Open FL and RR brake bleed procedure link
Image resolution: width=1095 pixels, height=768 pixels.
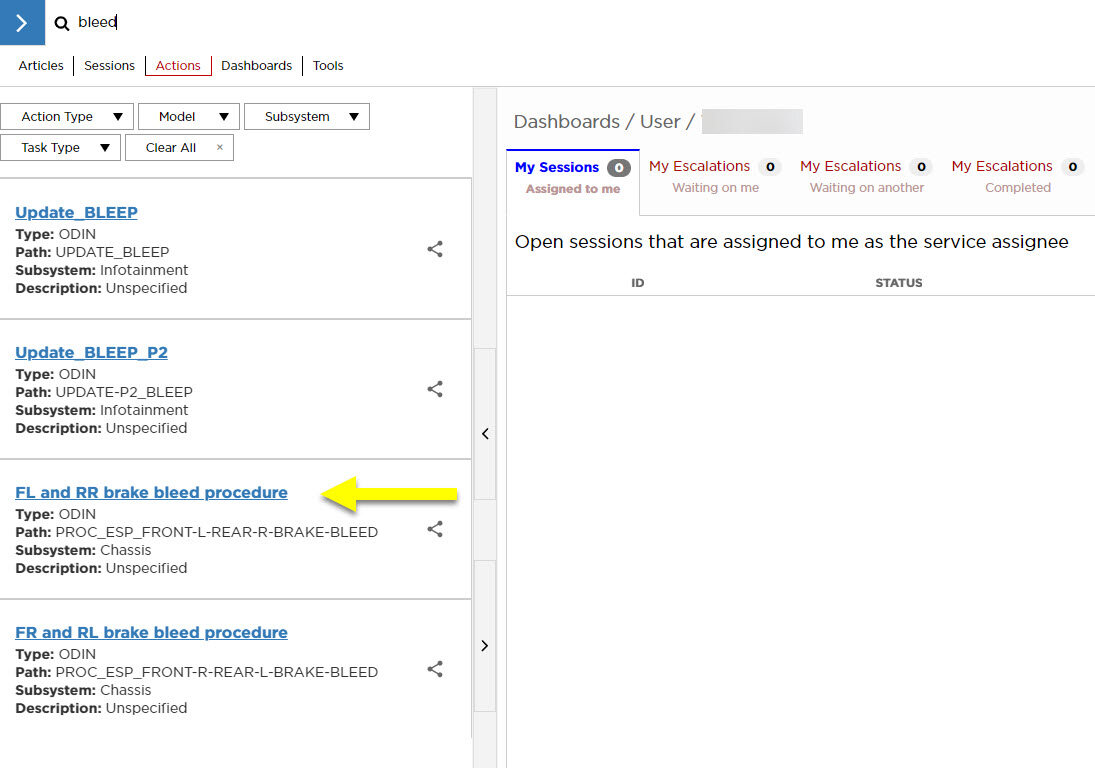(151, 493)
